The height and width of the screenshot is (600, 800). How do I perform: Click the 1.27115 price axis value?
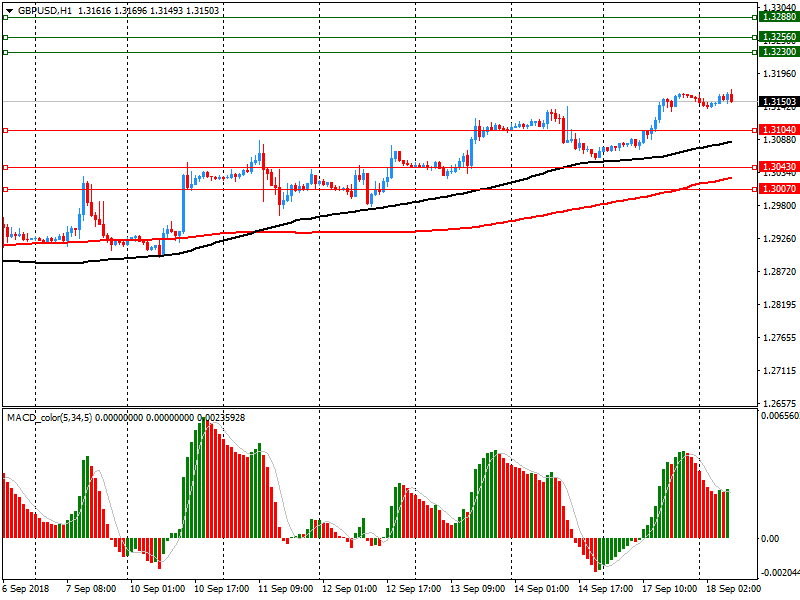click(x=779, y=371)
